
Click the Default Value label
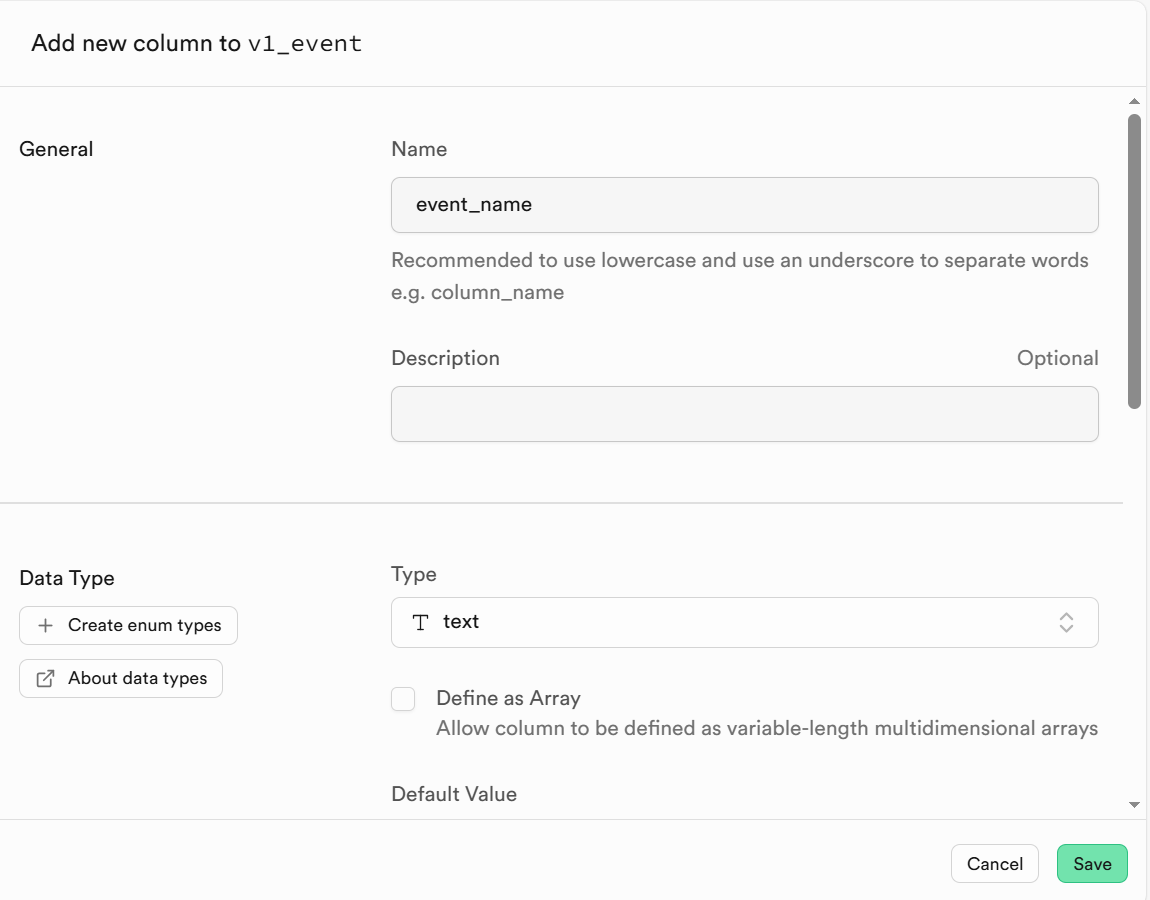[x=454, y=794]
